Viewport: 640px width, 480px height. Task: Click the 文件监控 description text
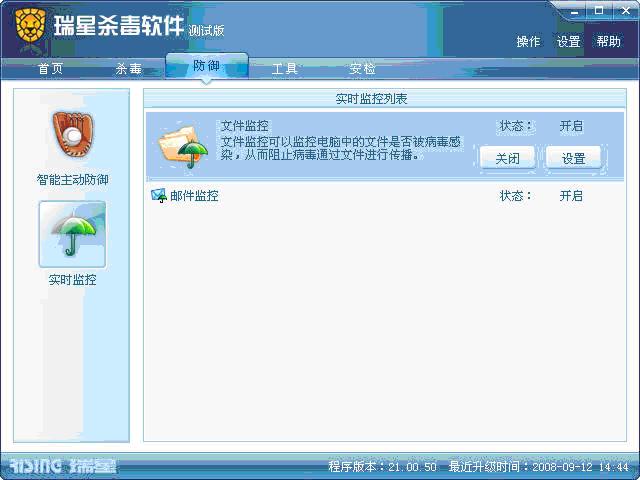(341, 148)
